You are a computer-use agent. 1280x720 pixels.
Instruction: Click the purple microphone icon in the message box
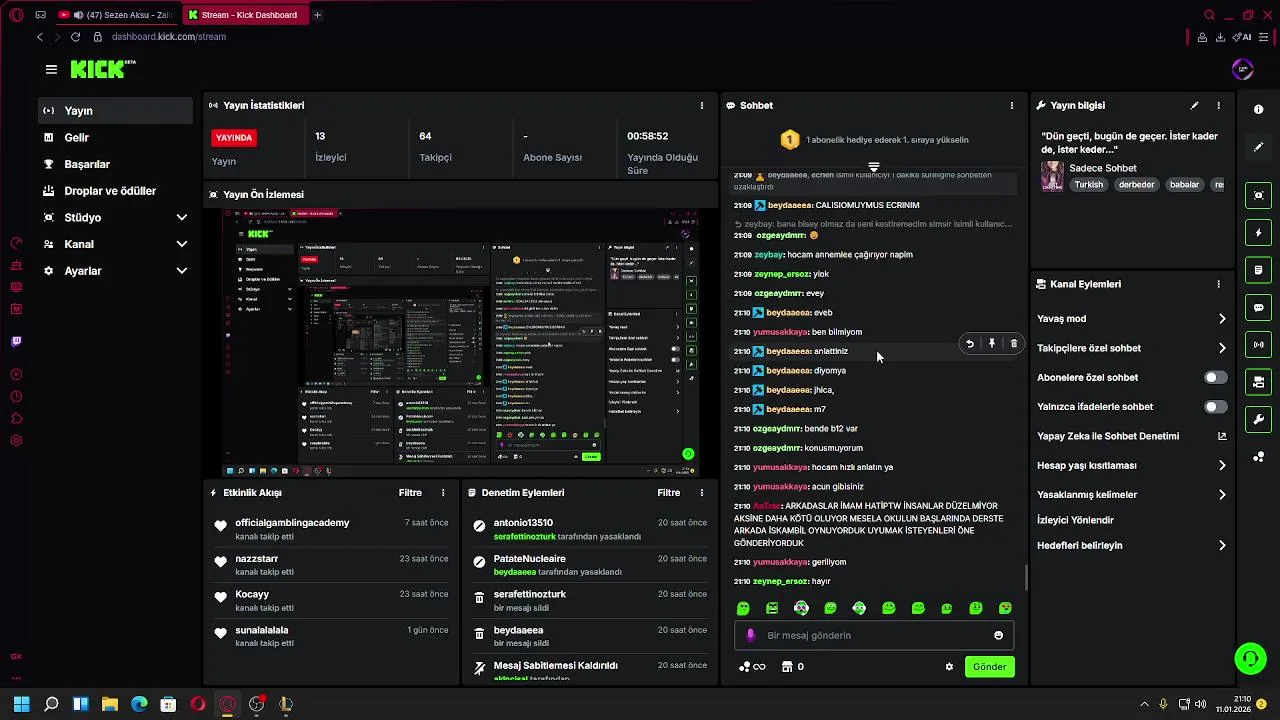(x=751, y=635)
